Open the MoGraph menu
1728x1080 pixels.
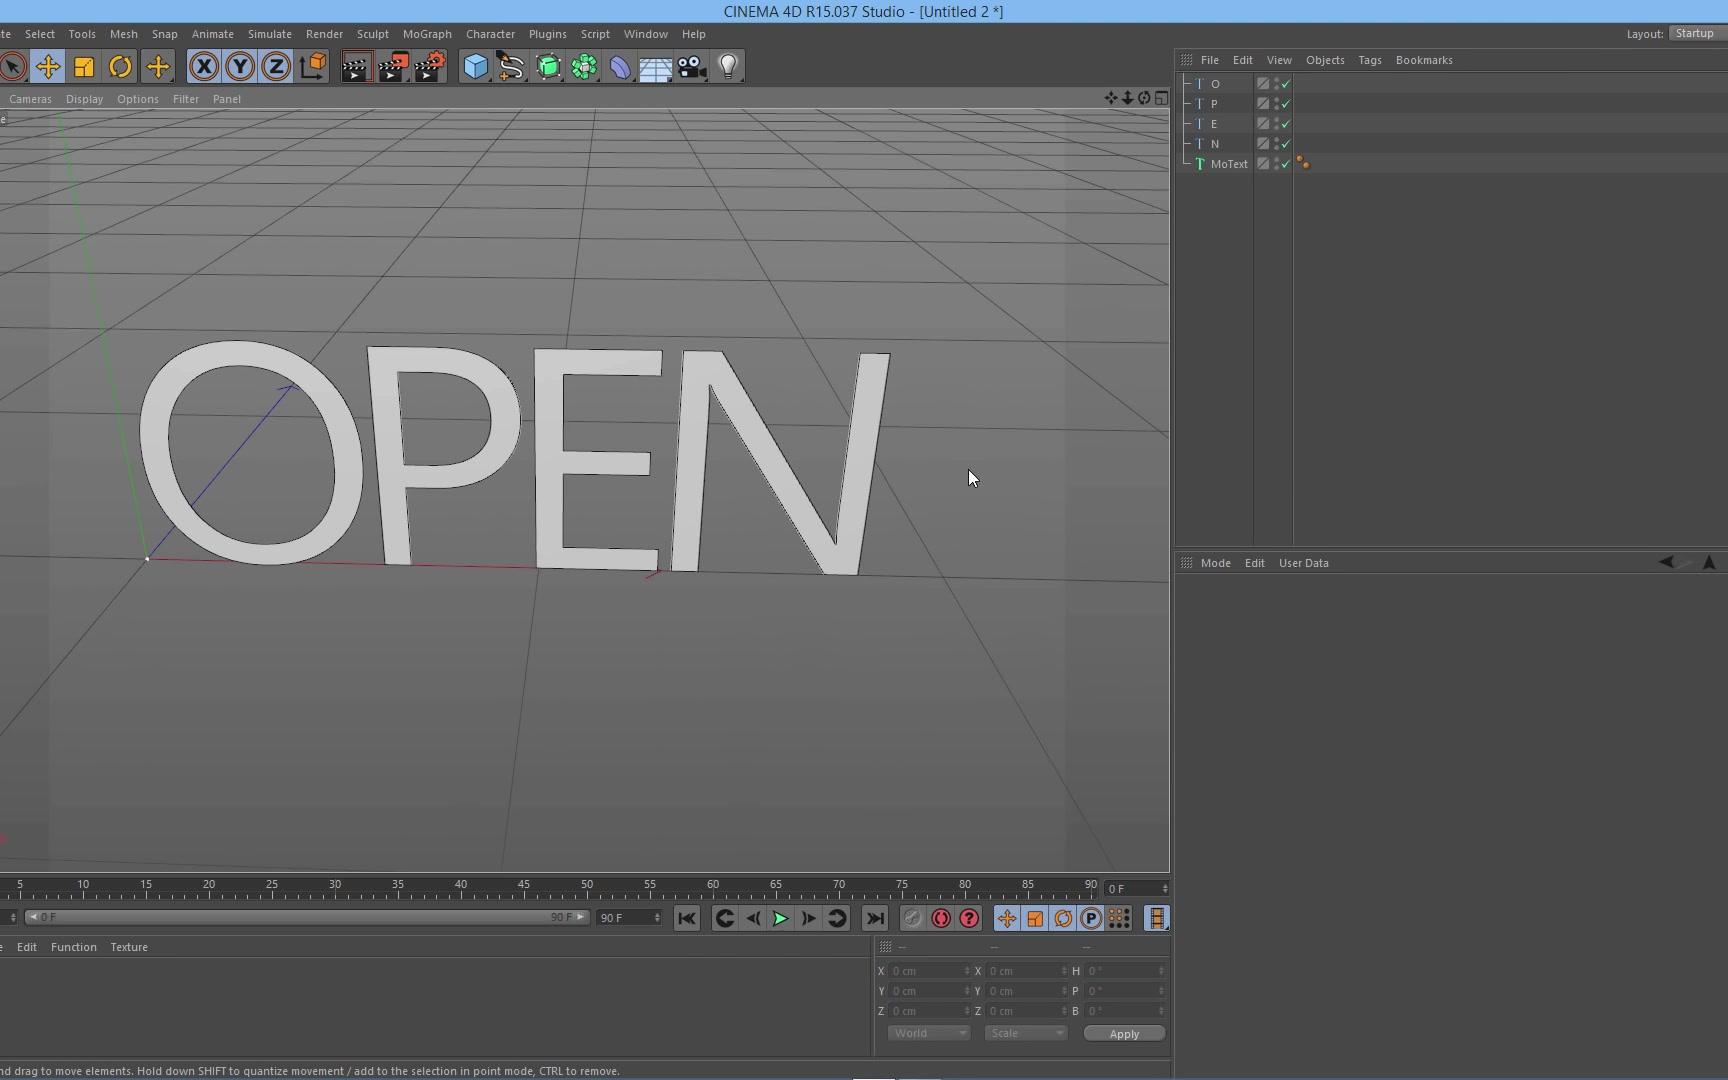[x=427, y=33]
